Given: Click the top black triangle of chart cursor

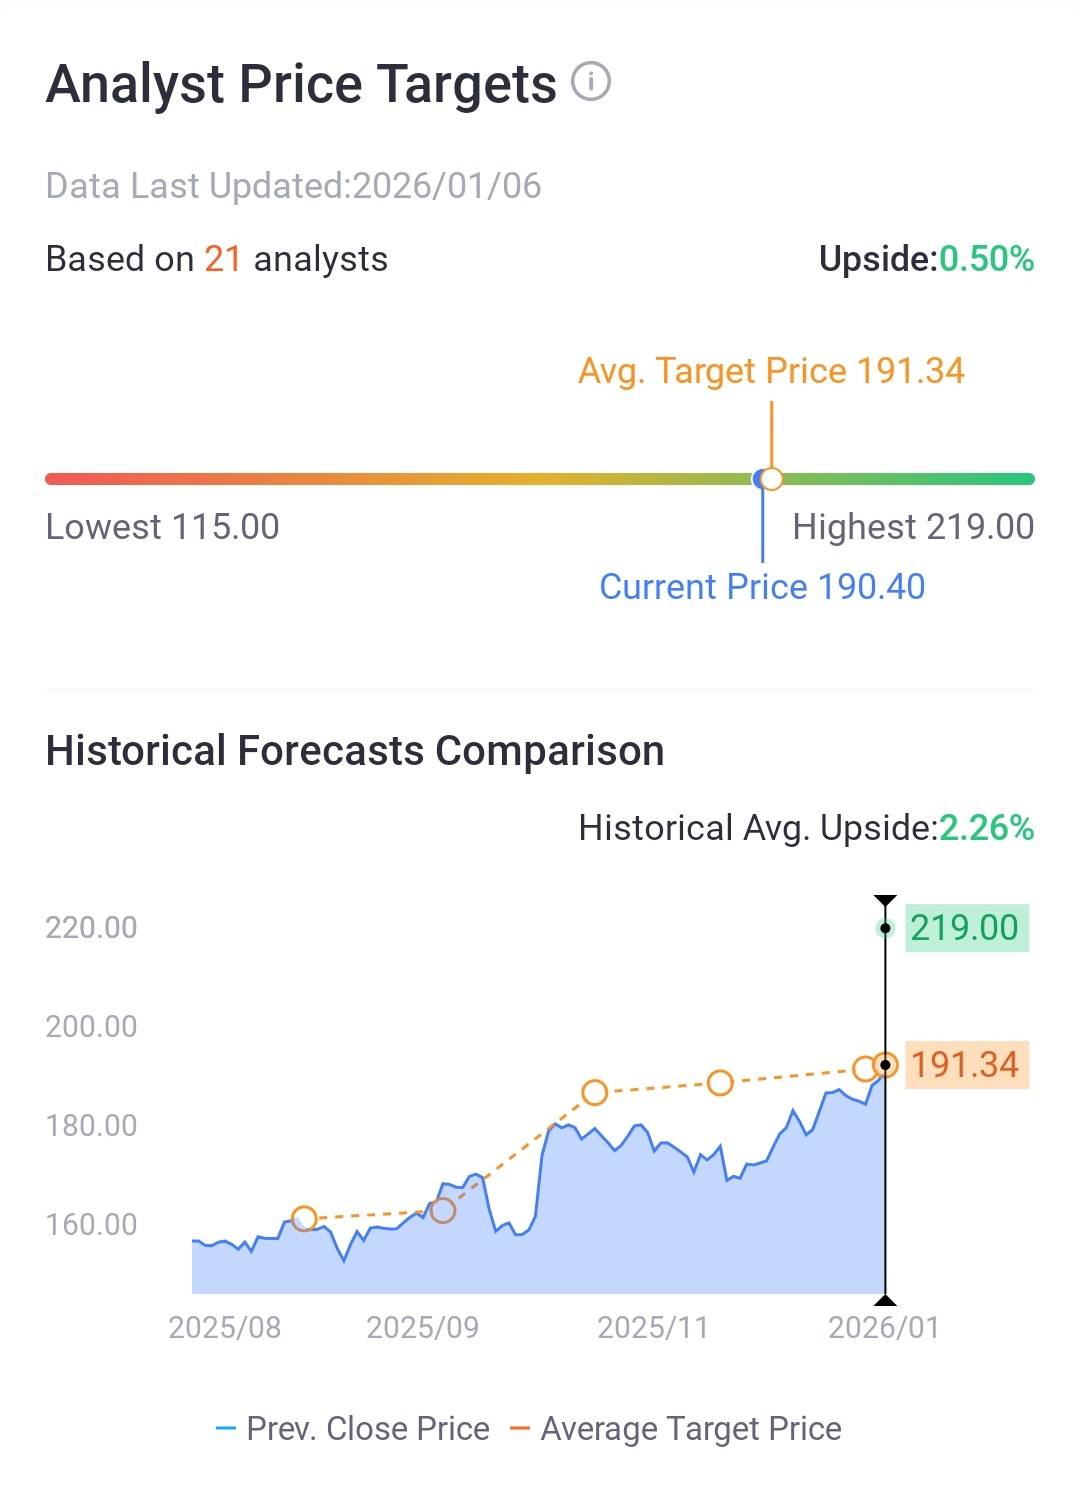Looking at the screenshot, I should 885,901.
